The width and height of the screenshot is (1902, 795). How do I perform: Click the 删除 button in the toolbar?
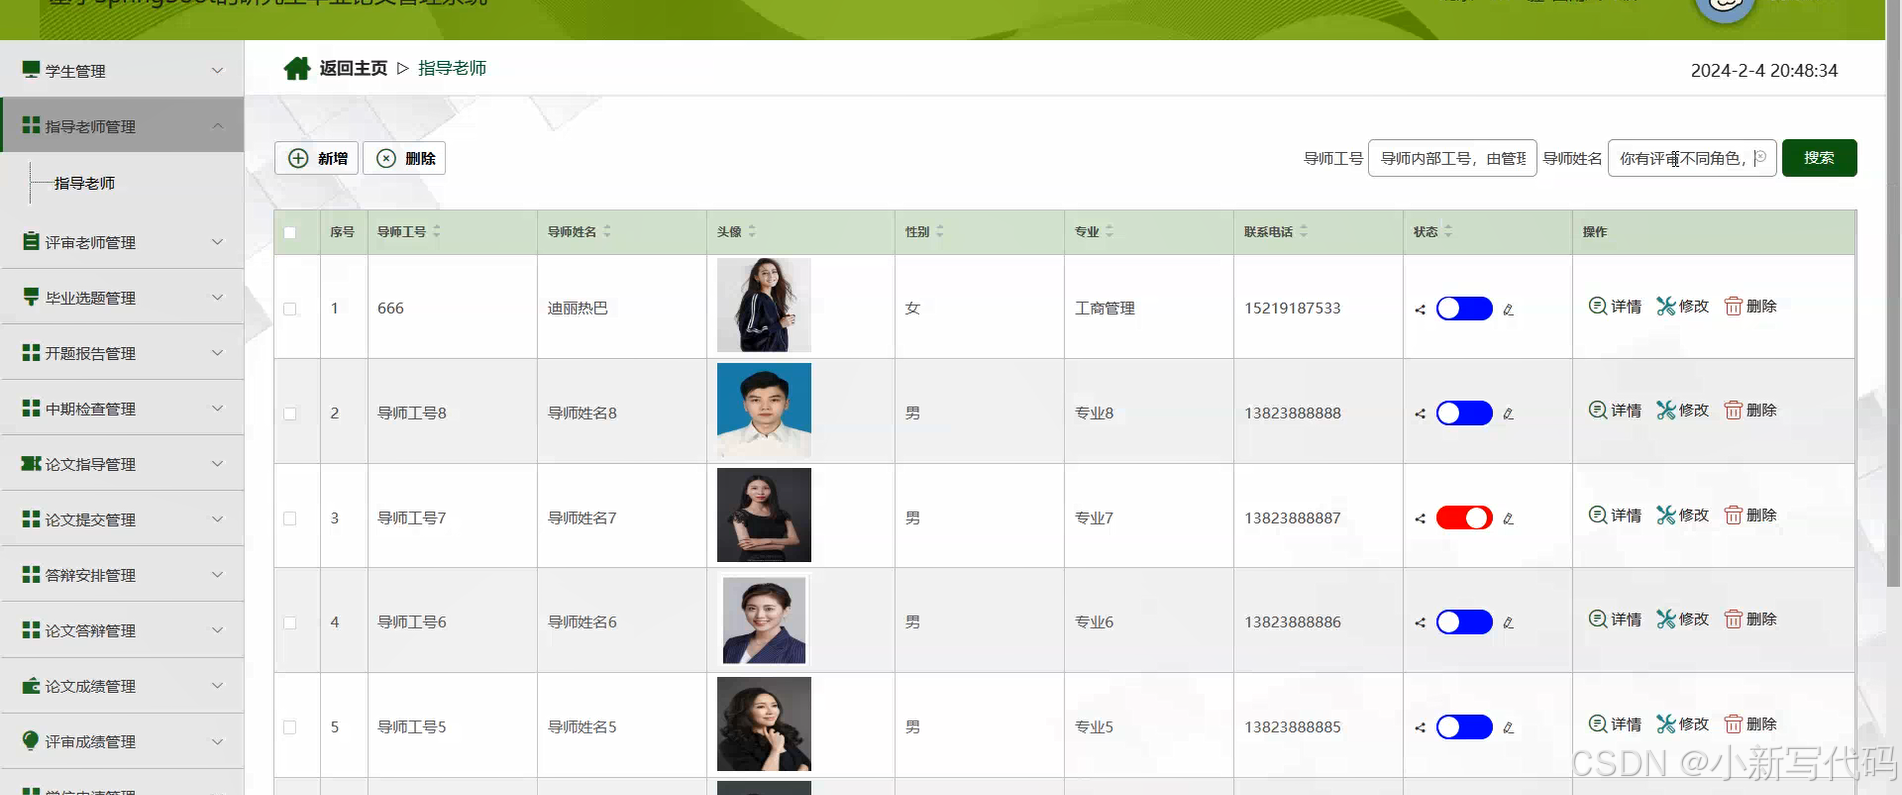click(404, 158)
